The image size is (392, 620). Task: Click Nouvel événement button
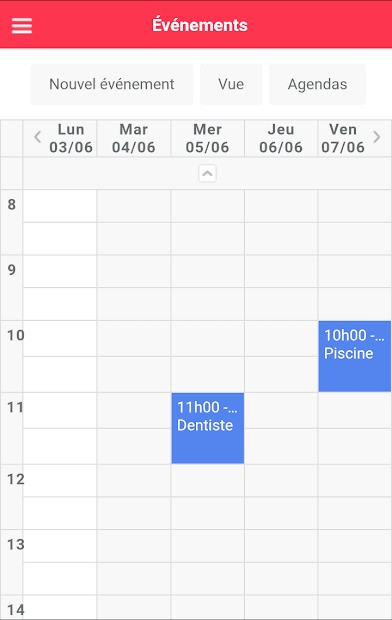pyautogui.click(x=112, y=84)
